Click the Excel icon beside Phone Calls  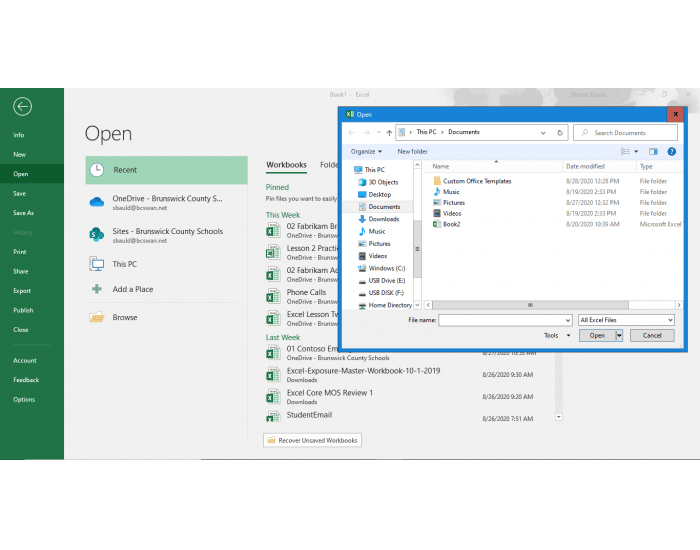pyautogui.click(x=273, y=297)
